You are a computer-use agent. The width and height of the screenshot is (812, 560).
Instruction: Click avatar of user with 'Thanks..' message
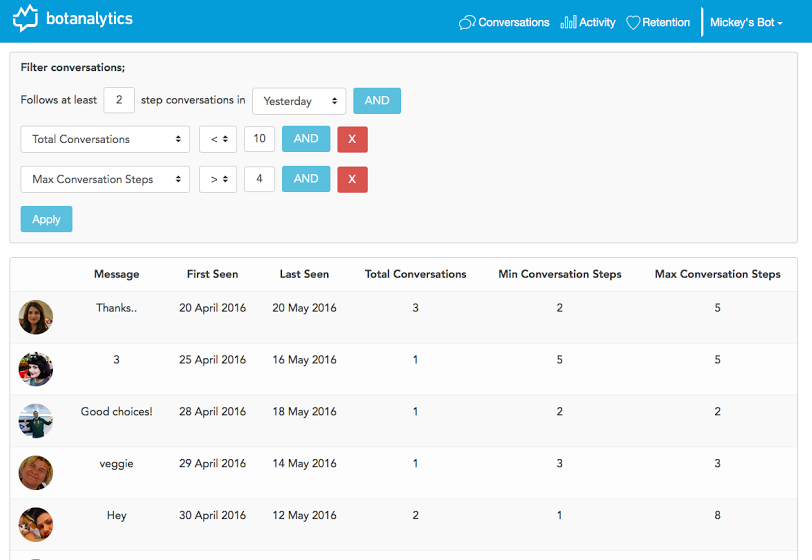click(36, 317)
